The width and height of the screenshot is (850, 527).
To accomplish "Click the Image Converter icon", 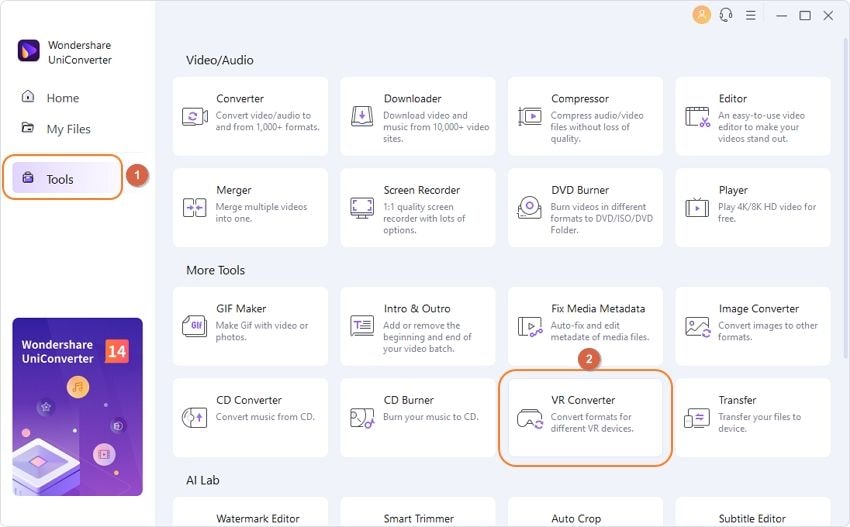I will (x=698, y=326).
